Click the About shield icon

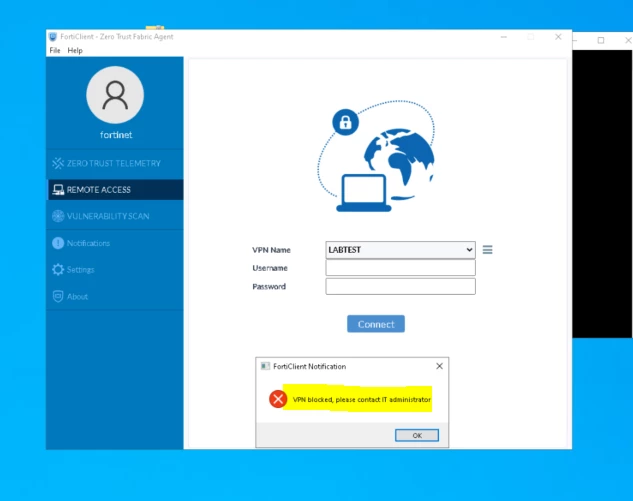tap(58, 296)
